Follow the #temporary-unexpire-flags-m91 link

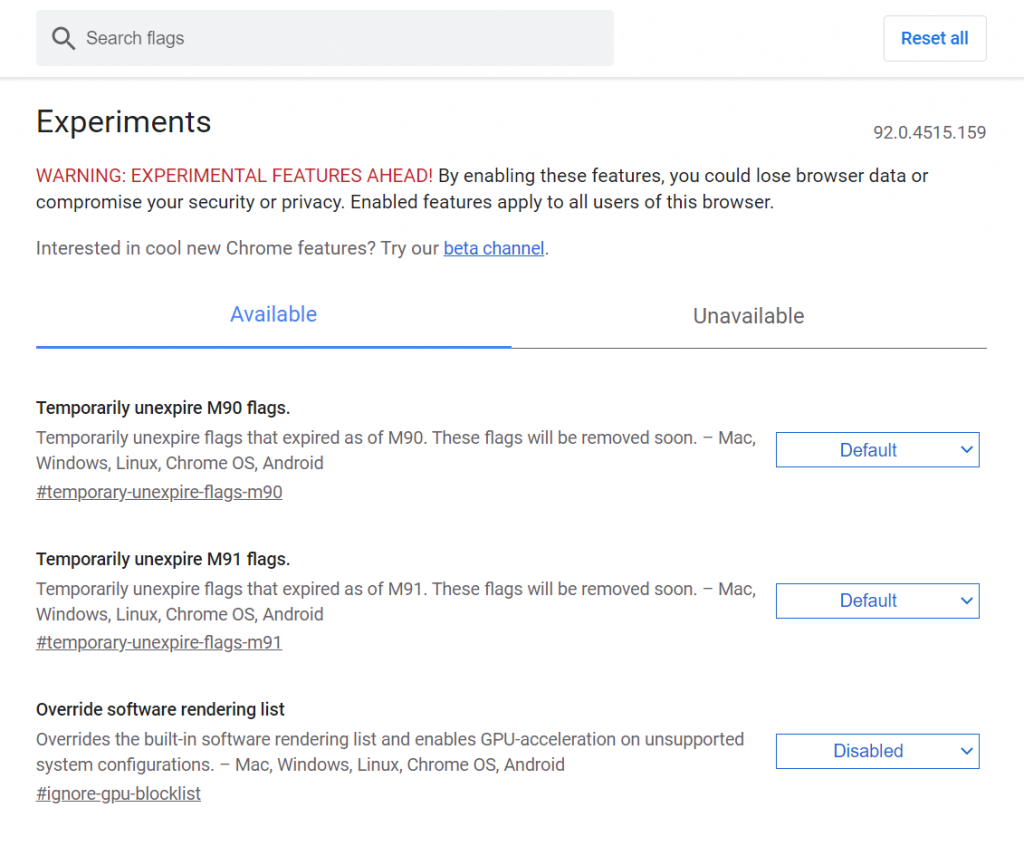(159, 642)
